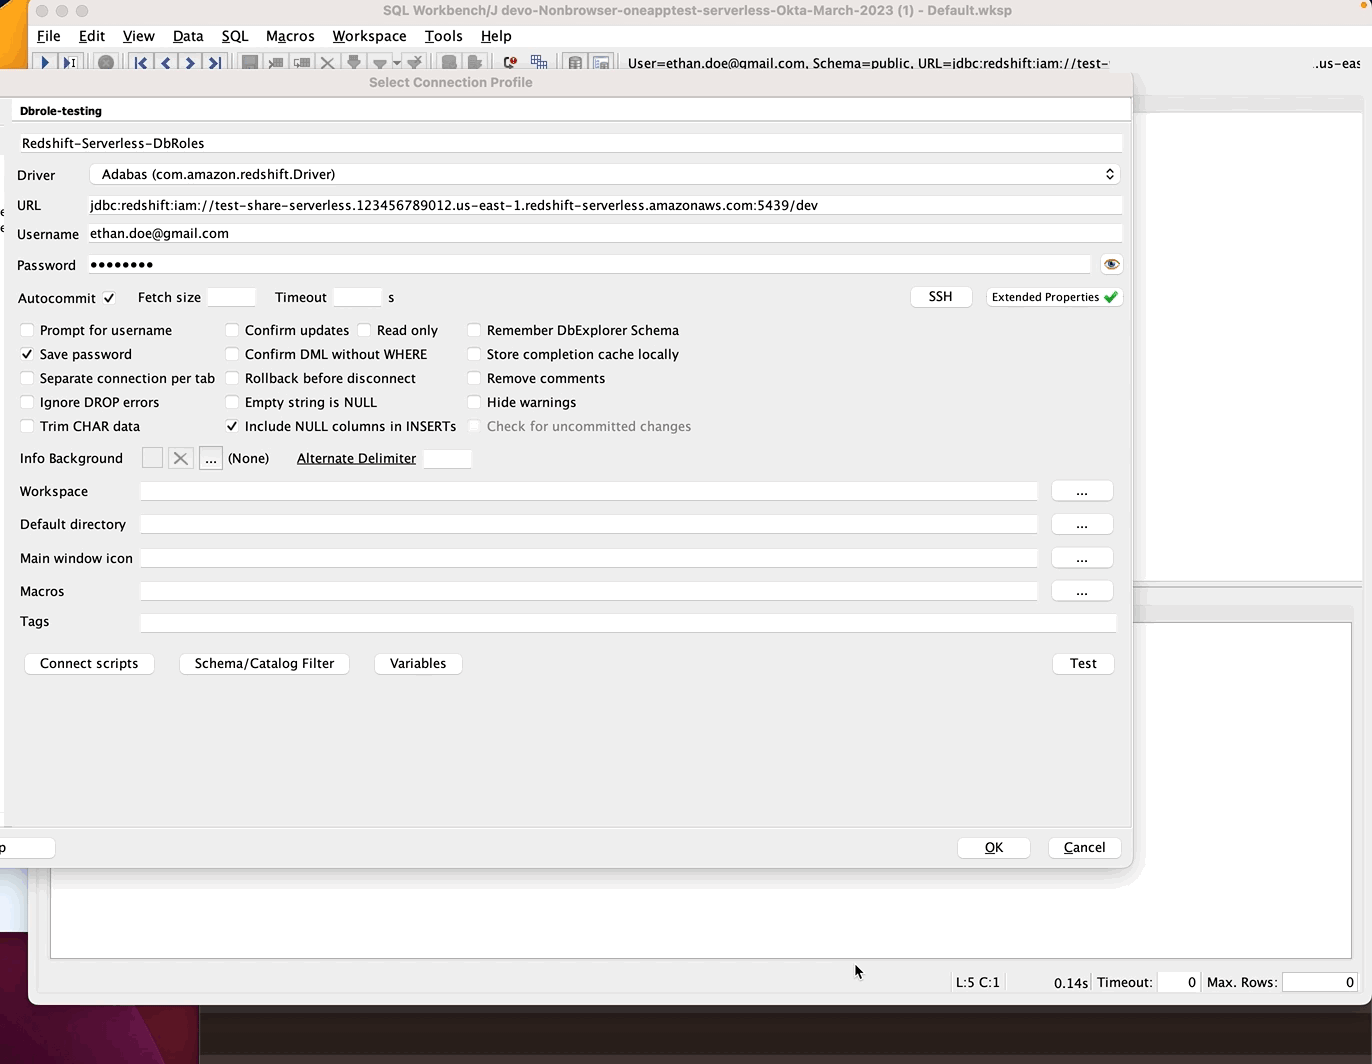Click the Copy row toolbar icon
Viewport: 1372px width, 1064px height.
point(301,63)
